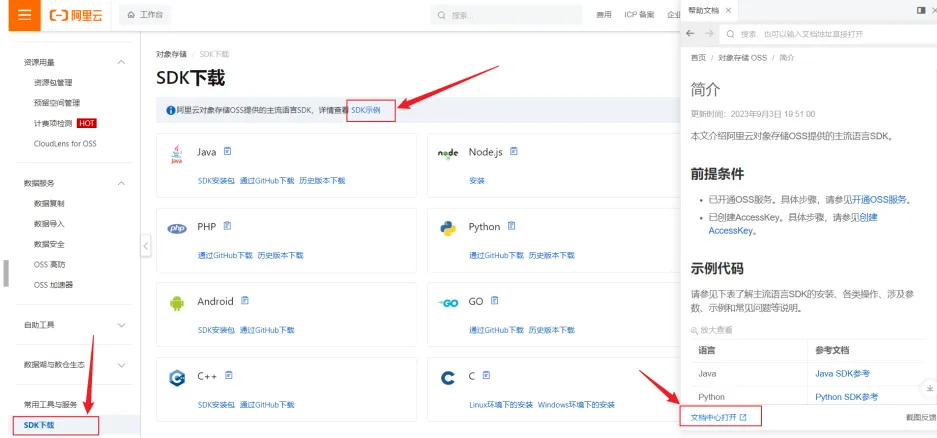
Task: Open the Node.js documentation icon
Action: 514,151
